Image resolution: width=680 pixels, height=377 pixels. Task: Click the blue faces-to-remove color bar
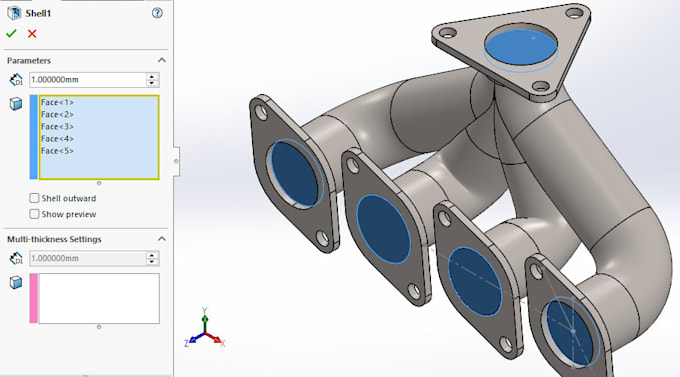(x=33, y=137)
